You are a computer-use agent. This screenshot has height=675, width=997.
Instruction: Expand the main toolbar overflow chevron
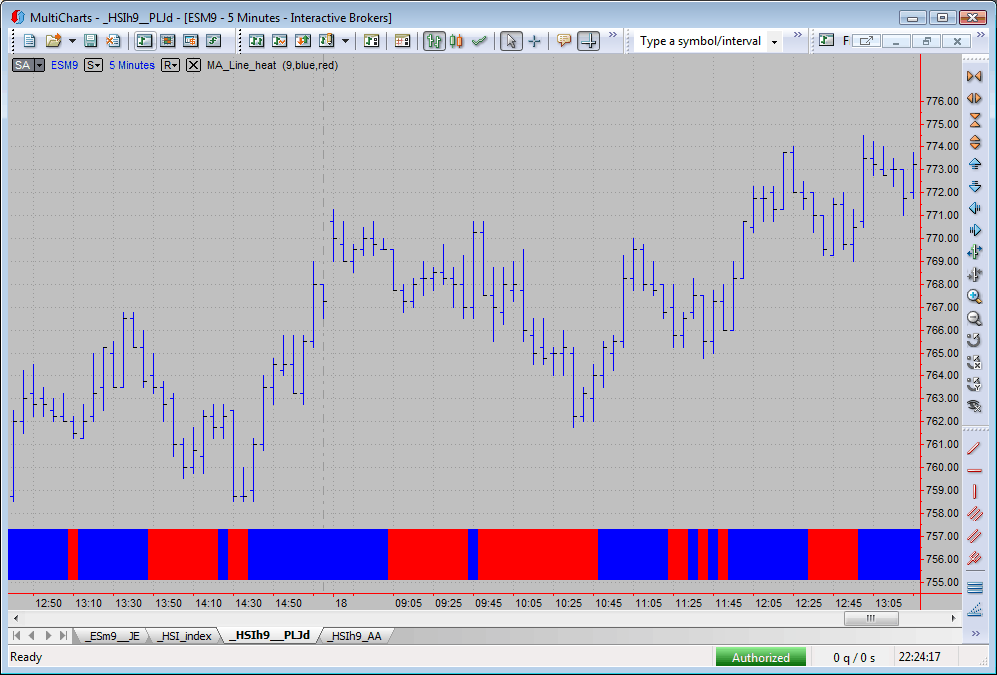(613, 35)
